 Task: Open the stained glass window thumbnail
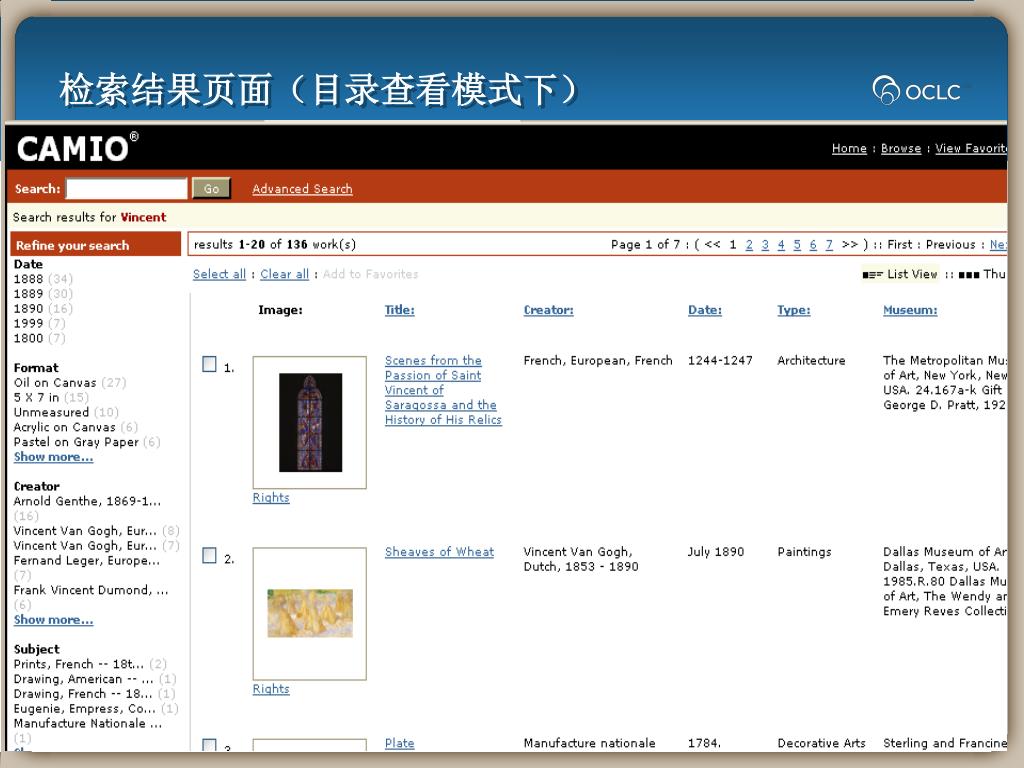pyautogui.click(x=310, y=423)
